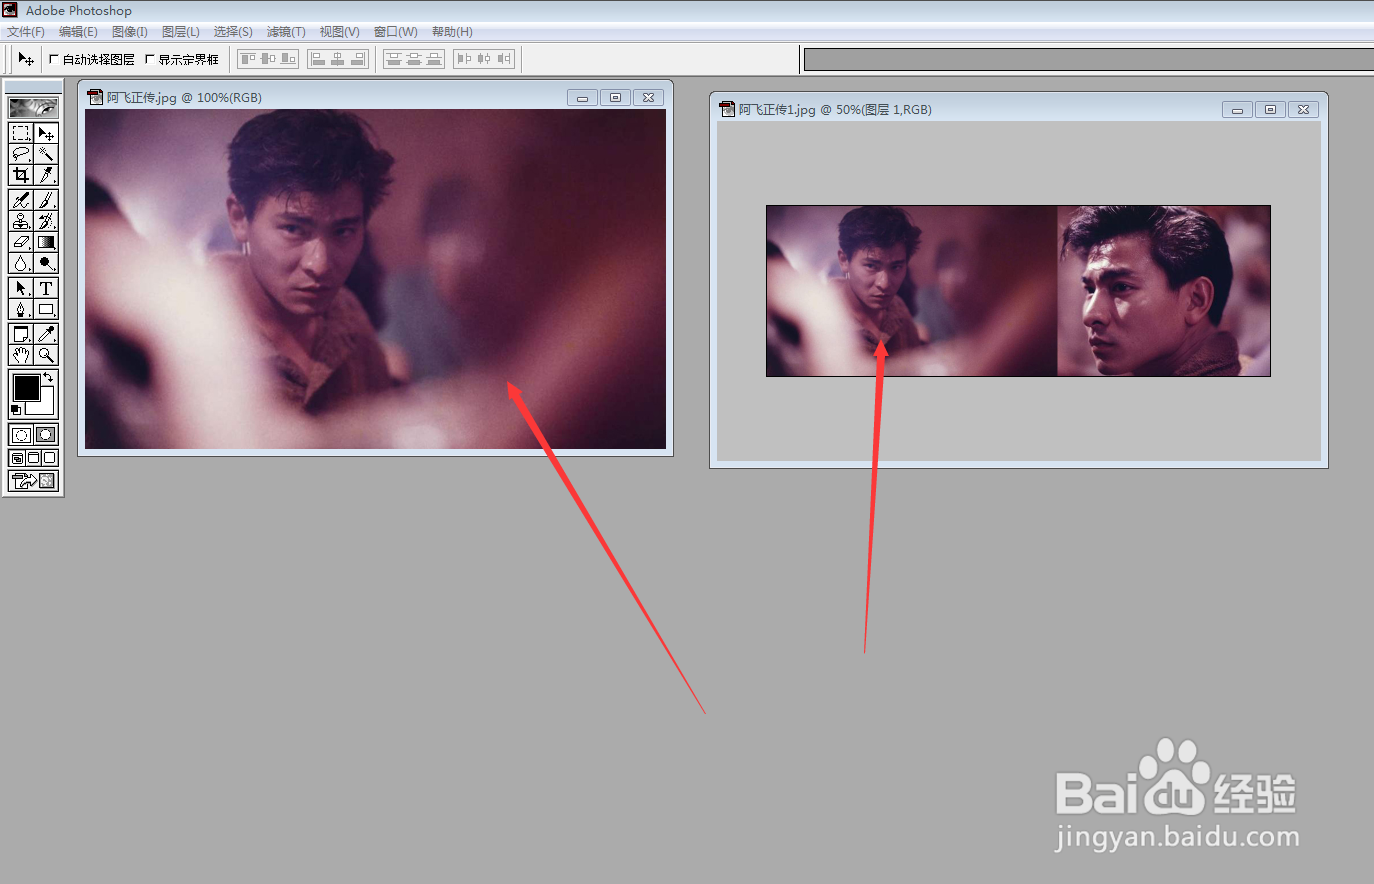Click Distribute Bottom Edges button
Viewport: 1374px width, 884px height.
pos(434,59)
